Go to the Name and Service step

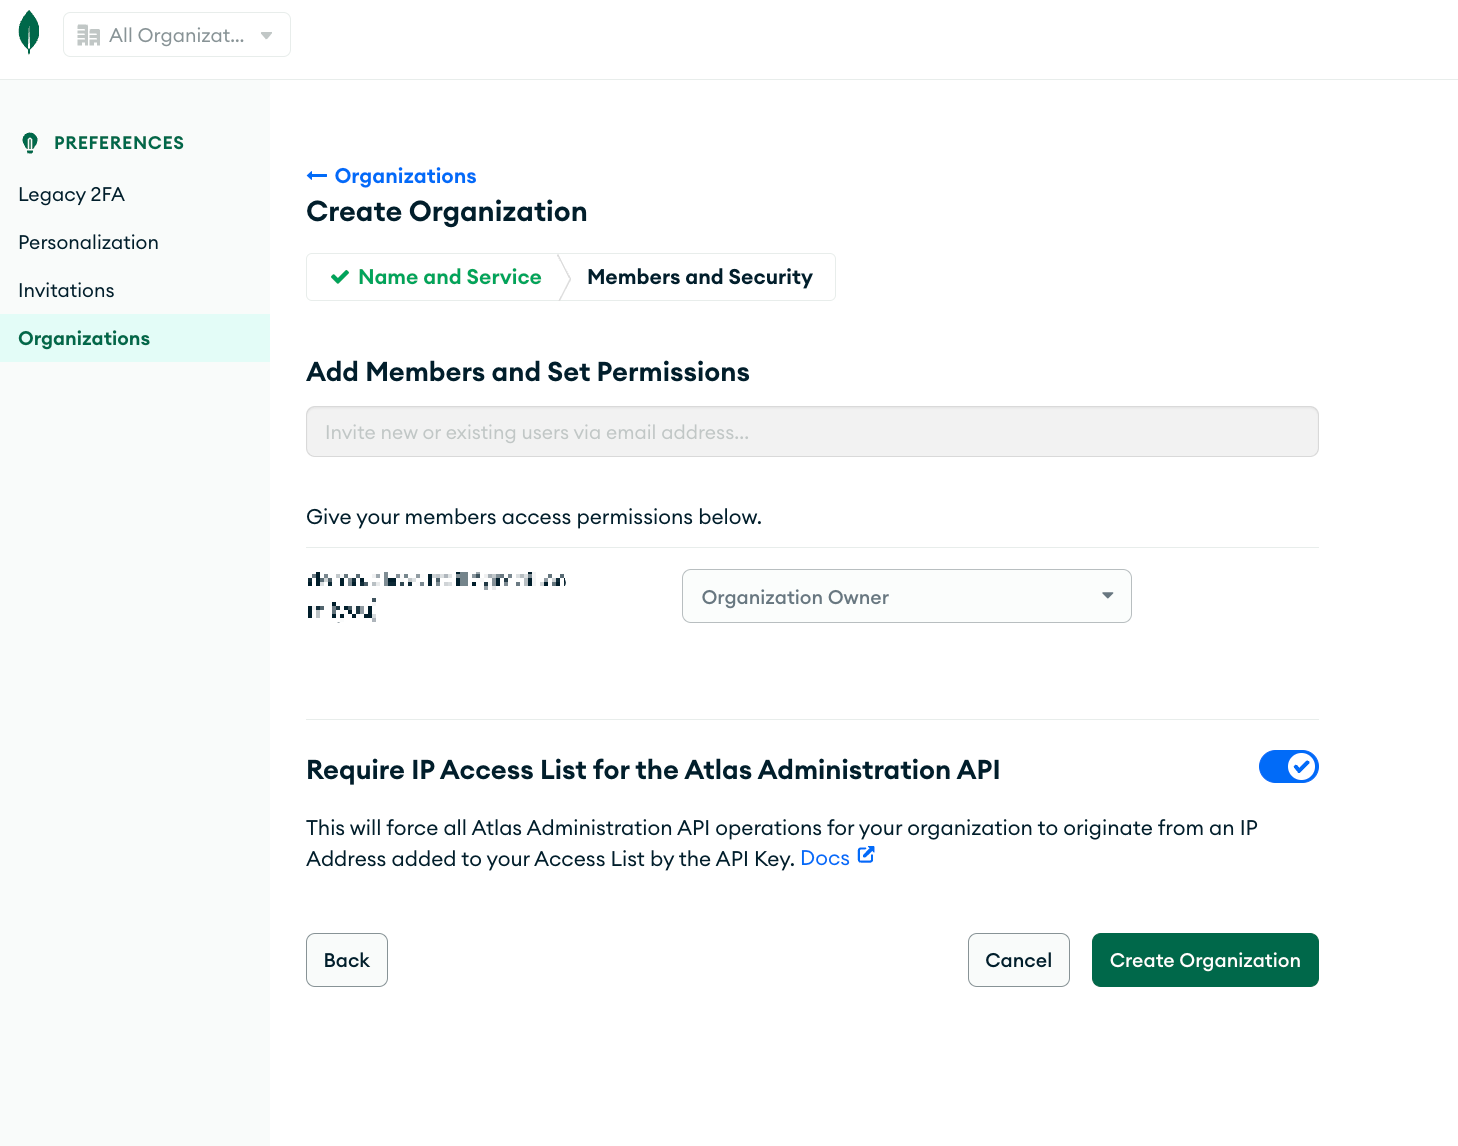(x=436, y=277)
